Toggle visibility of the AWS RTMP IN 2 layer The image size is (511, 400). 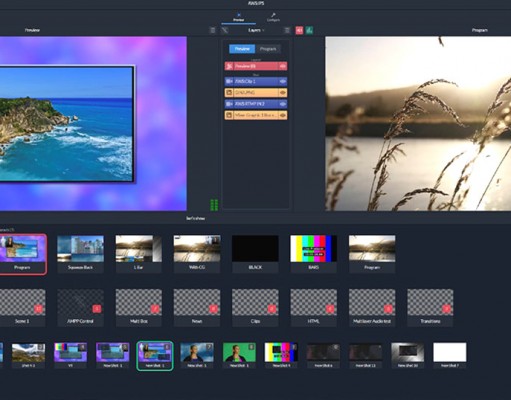pos(283,104)
